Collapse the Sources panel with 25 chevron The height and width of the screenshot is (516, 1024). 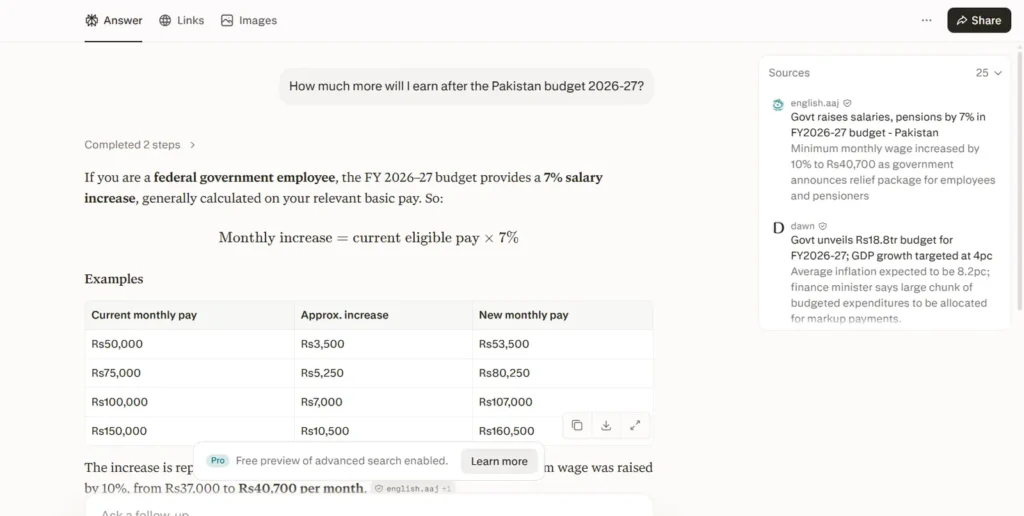[989, 73]
